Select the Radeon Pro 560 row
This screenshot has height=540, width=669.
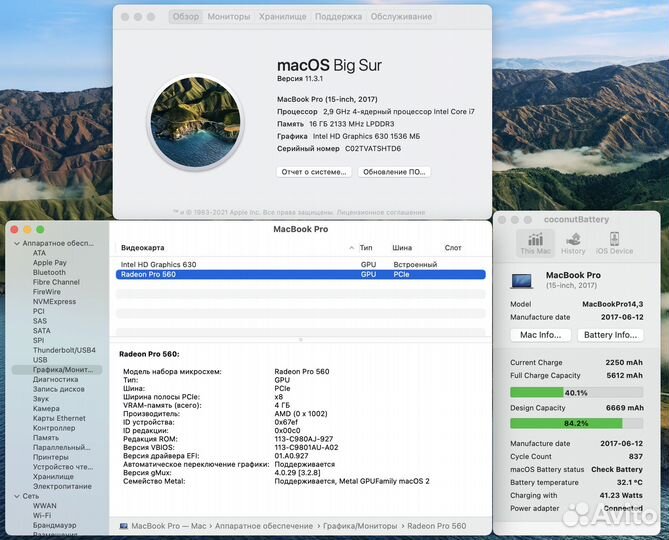pos(300,274)
